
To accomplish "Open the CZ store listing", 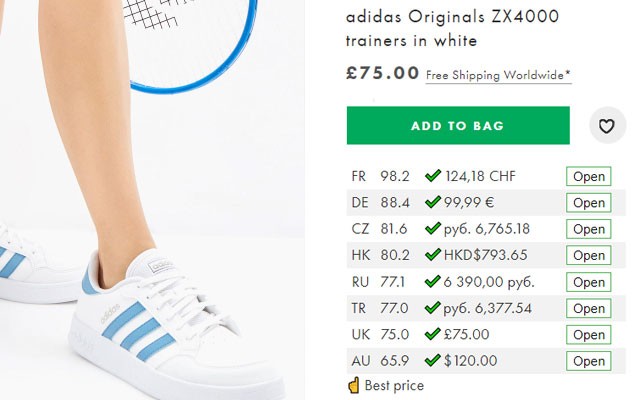I will point(589,229).
